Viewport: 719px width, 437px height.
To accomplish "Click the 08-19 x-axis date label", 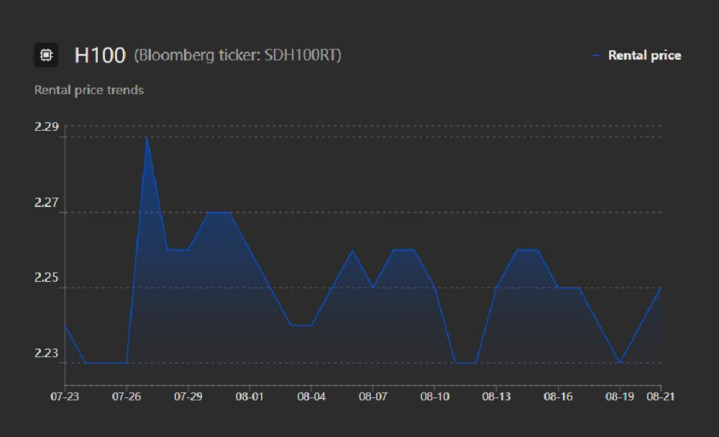I will 619,397.
